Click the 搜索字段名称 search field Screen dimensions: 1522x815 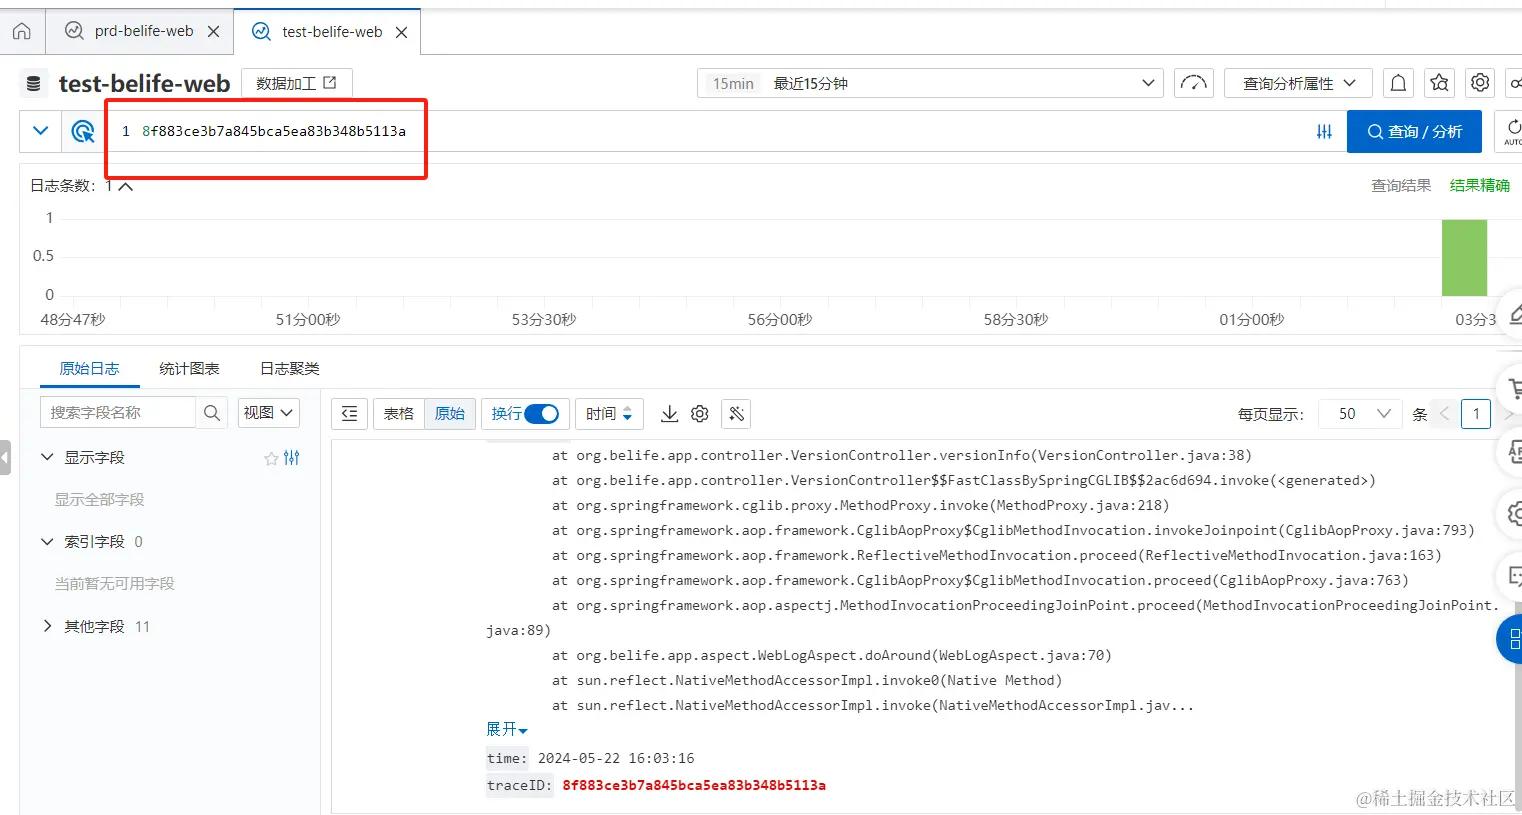point(117,413)
